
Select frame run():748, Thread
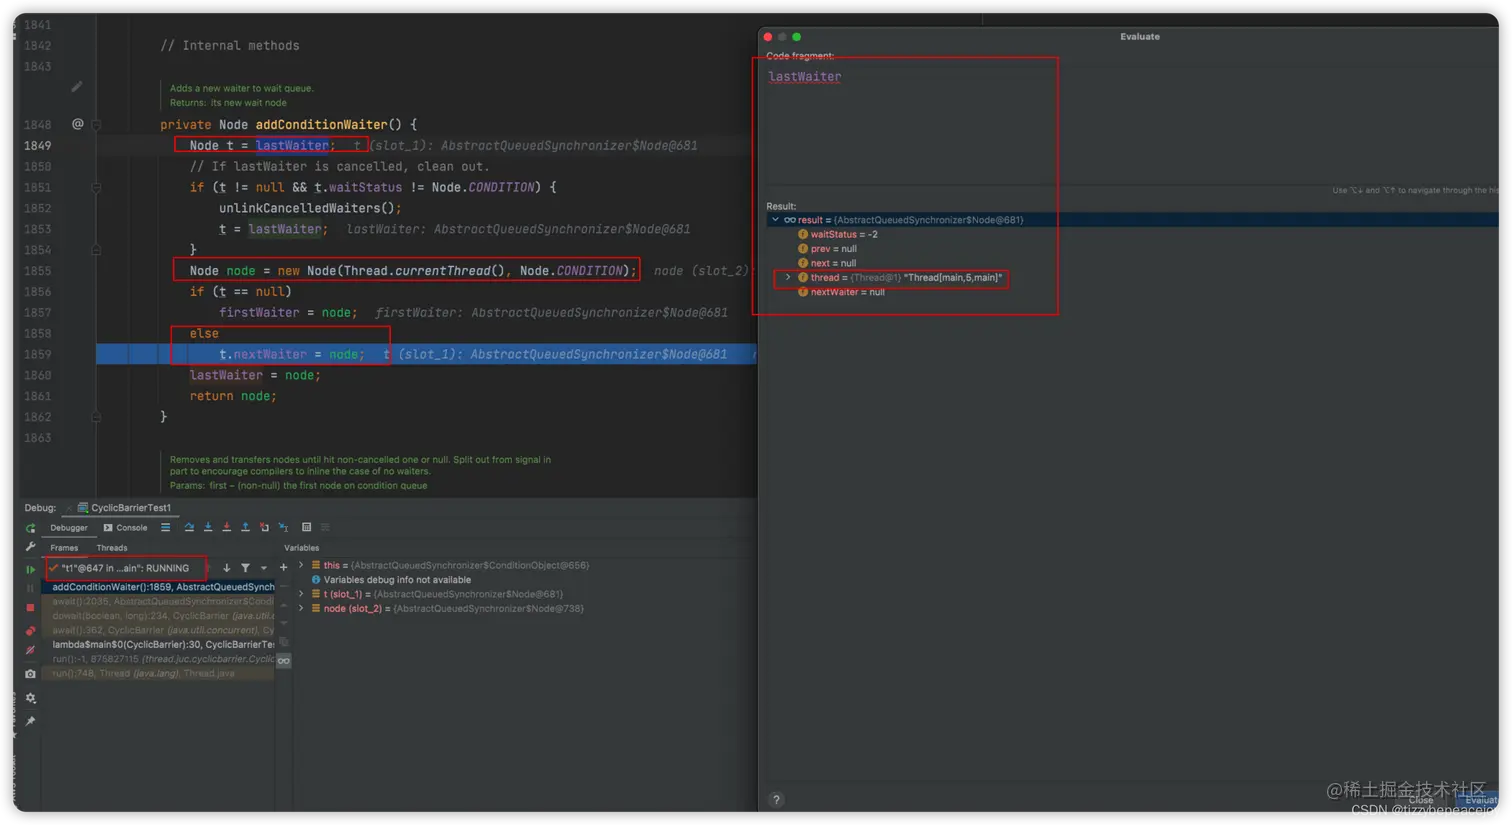pyautogui.click(x=160, y=673)
